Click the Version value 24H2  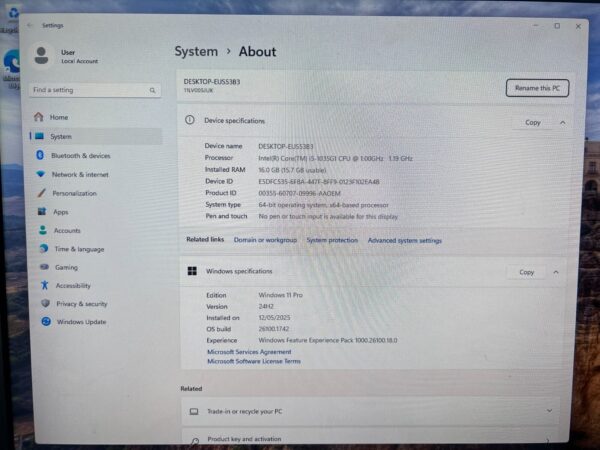266,307
